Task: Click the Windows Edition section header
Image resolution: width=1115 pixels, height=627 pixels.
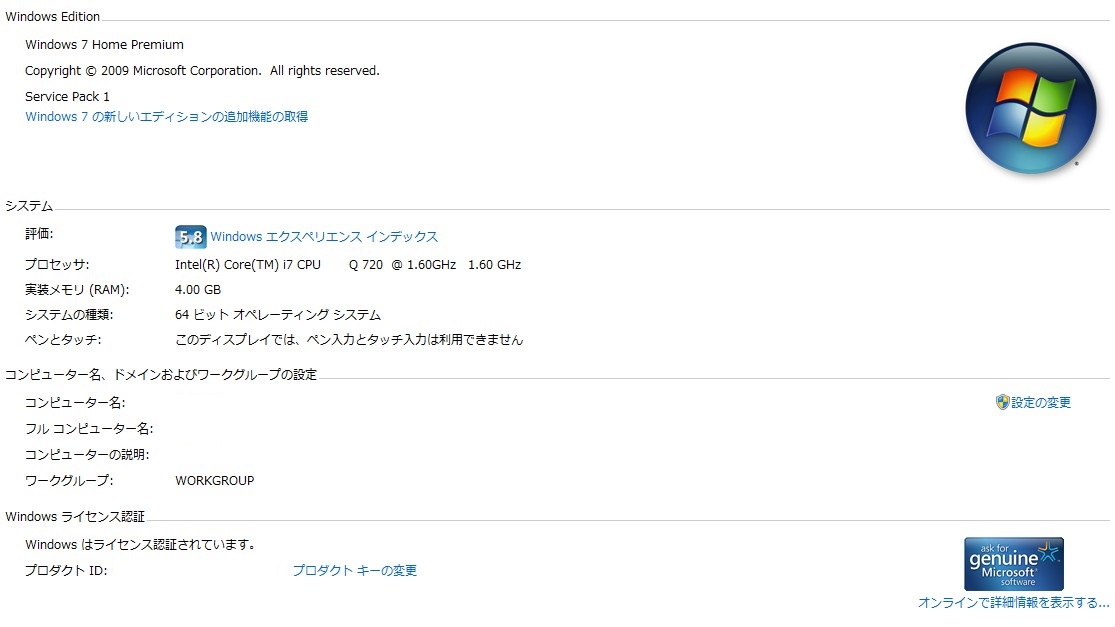Action: pos(53,17)
